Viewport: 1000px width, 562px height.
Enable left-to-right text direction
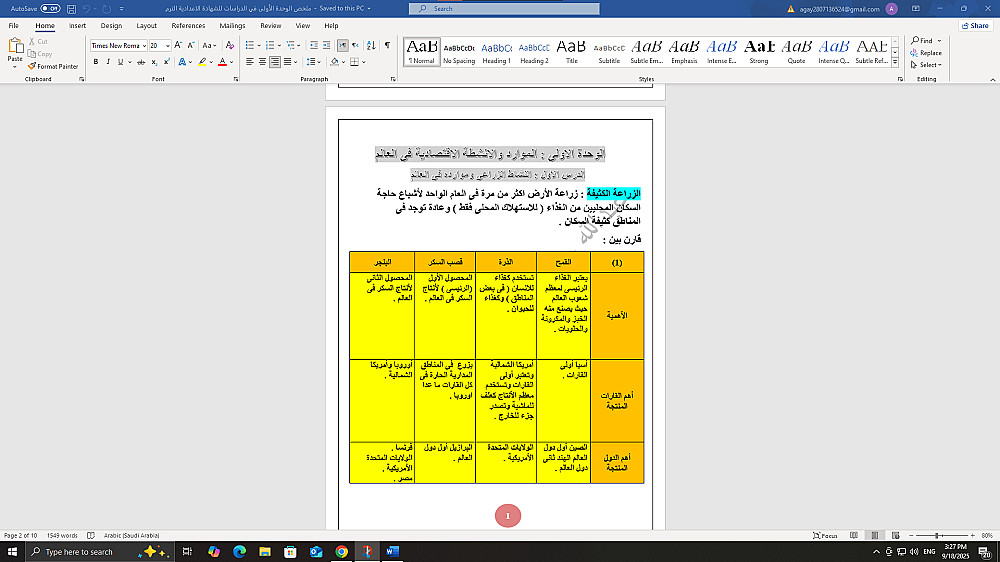343,45
